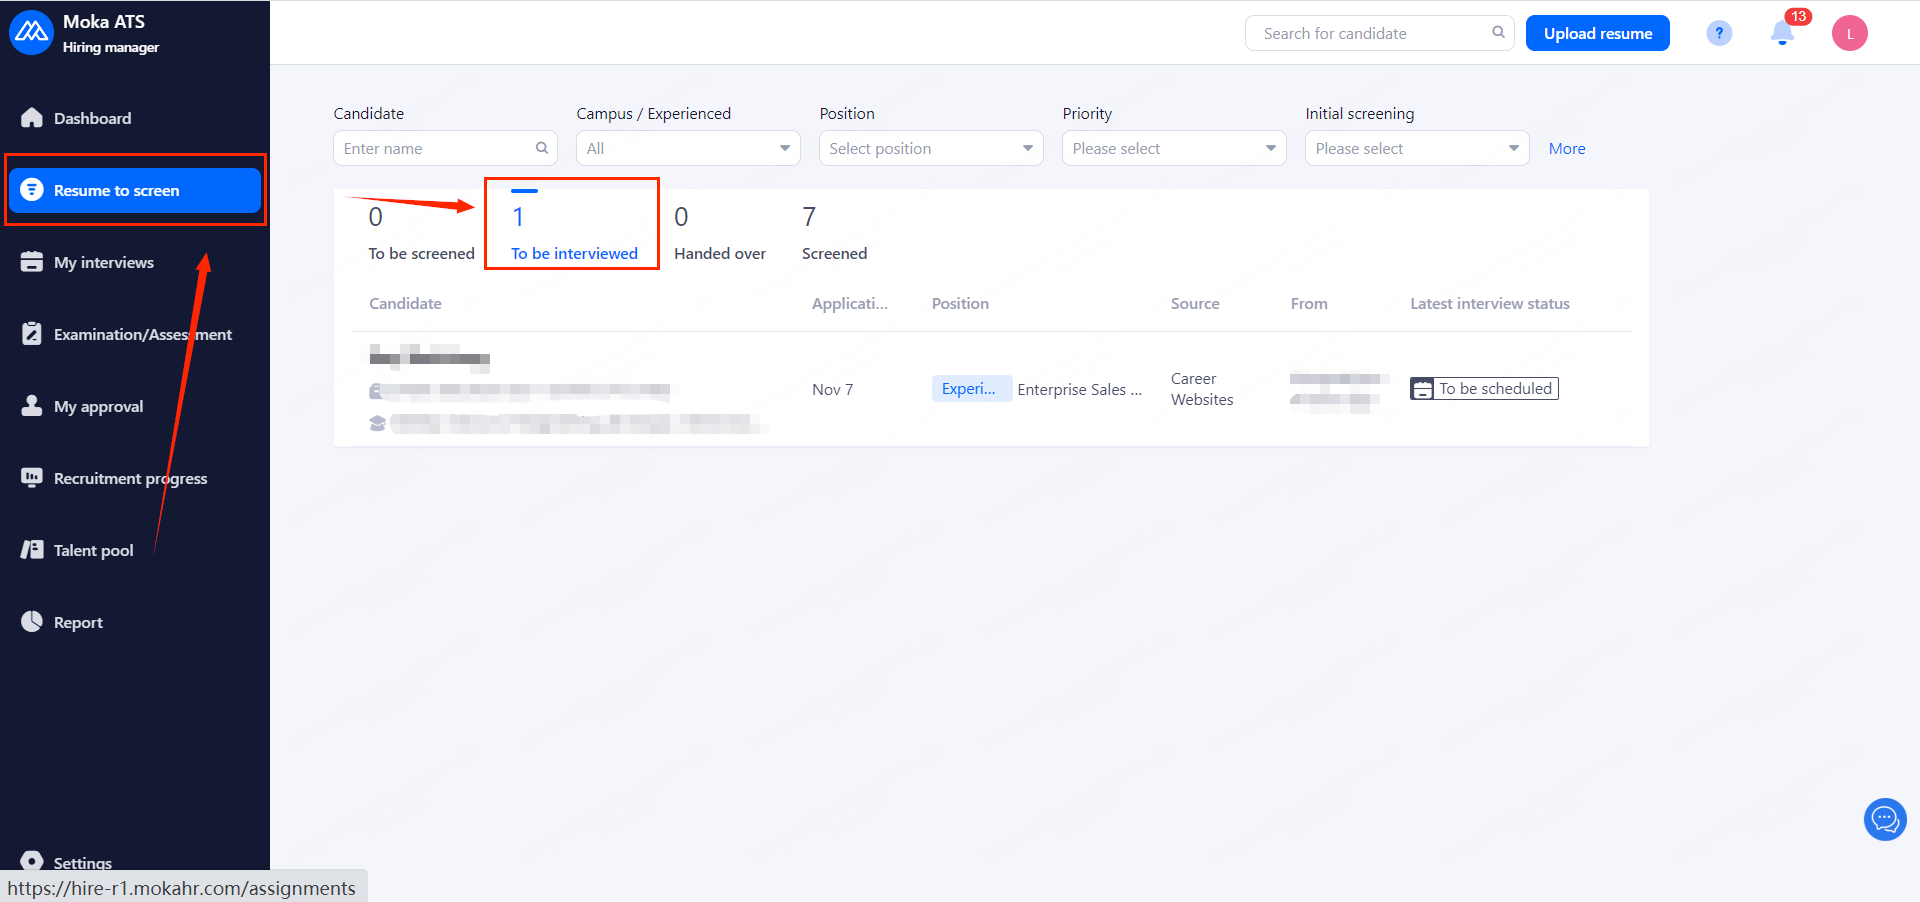Focus the Enter name candidate field
The width and height of the screenshot is (1920, 902).
tap(435, 148)
